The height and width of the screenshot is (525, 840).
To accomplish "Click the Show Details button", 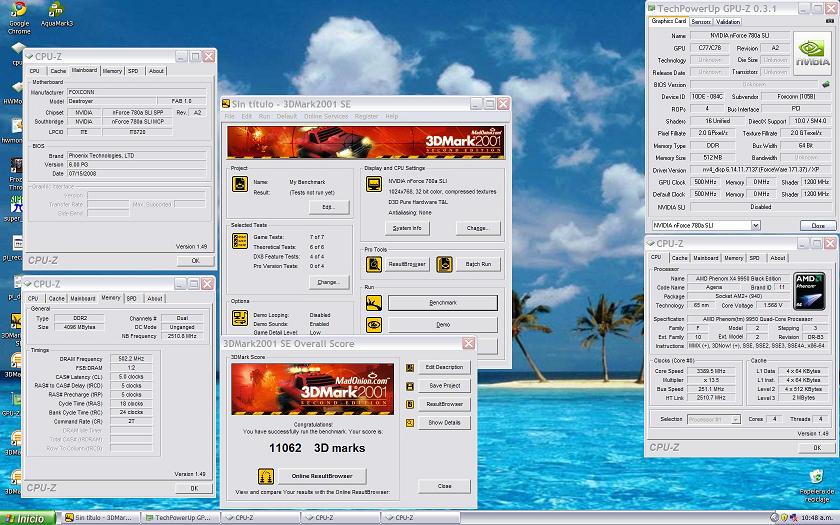I will click(x=444, y=422).
